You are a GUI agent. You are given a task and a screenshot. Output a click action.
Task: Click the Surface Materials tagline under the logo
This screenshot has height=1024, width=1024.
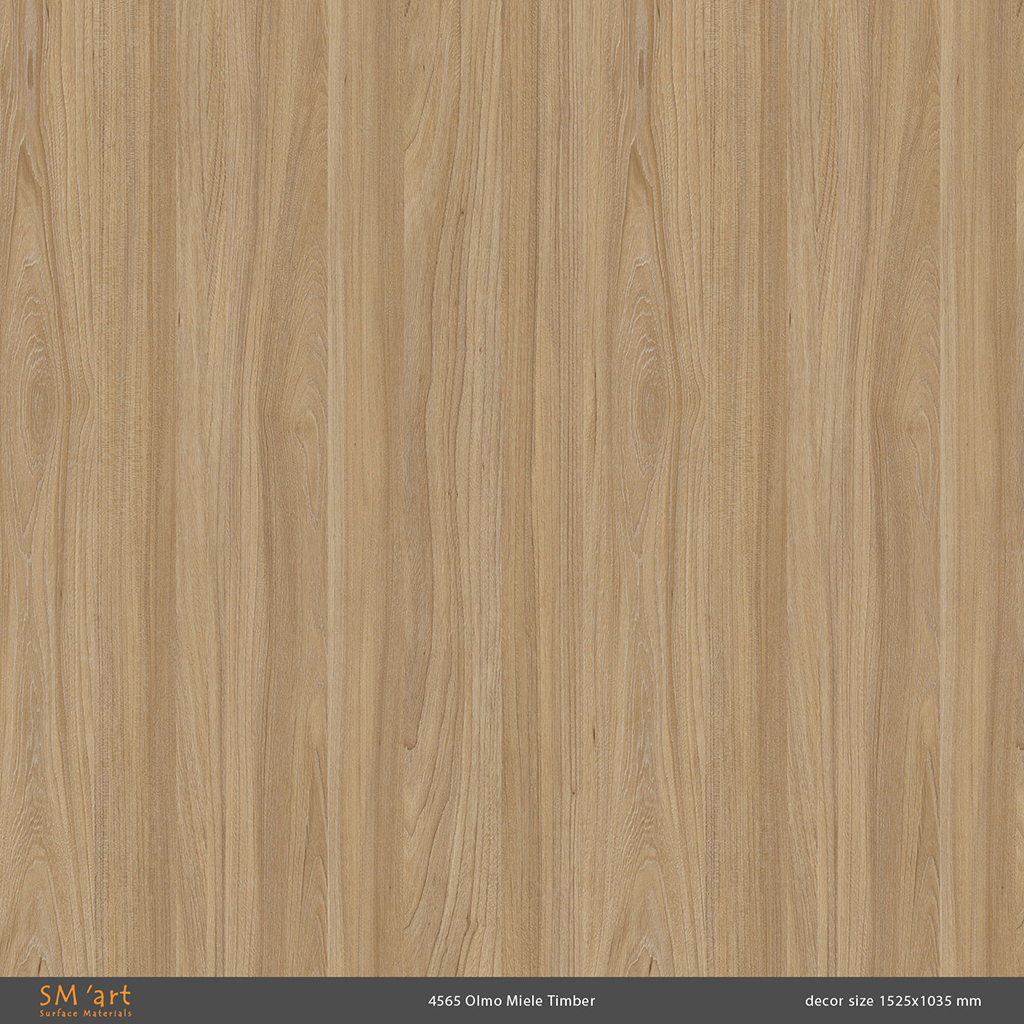point(85,1013)
